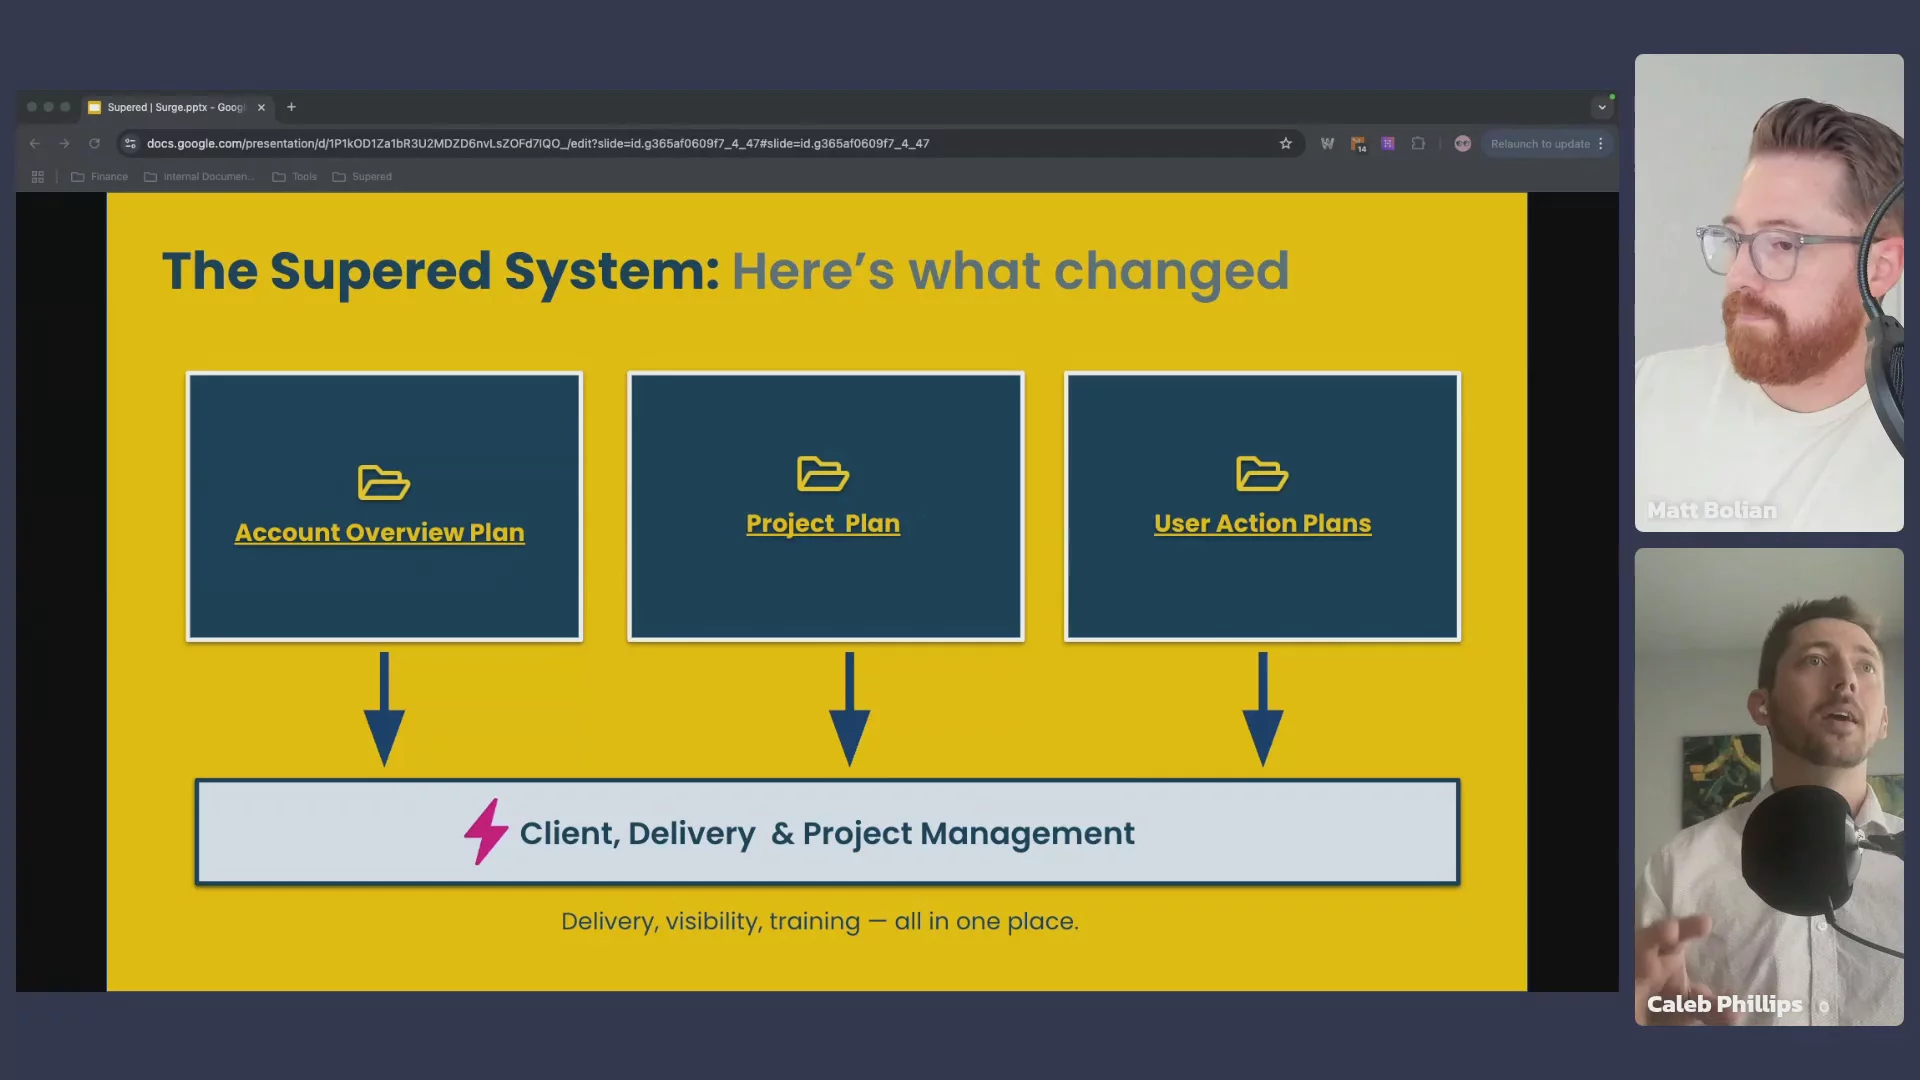Select Matt Bolian's video tile
Screen dimensions: 1920x1080
1769,293
